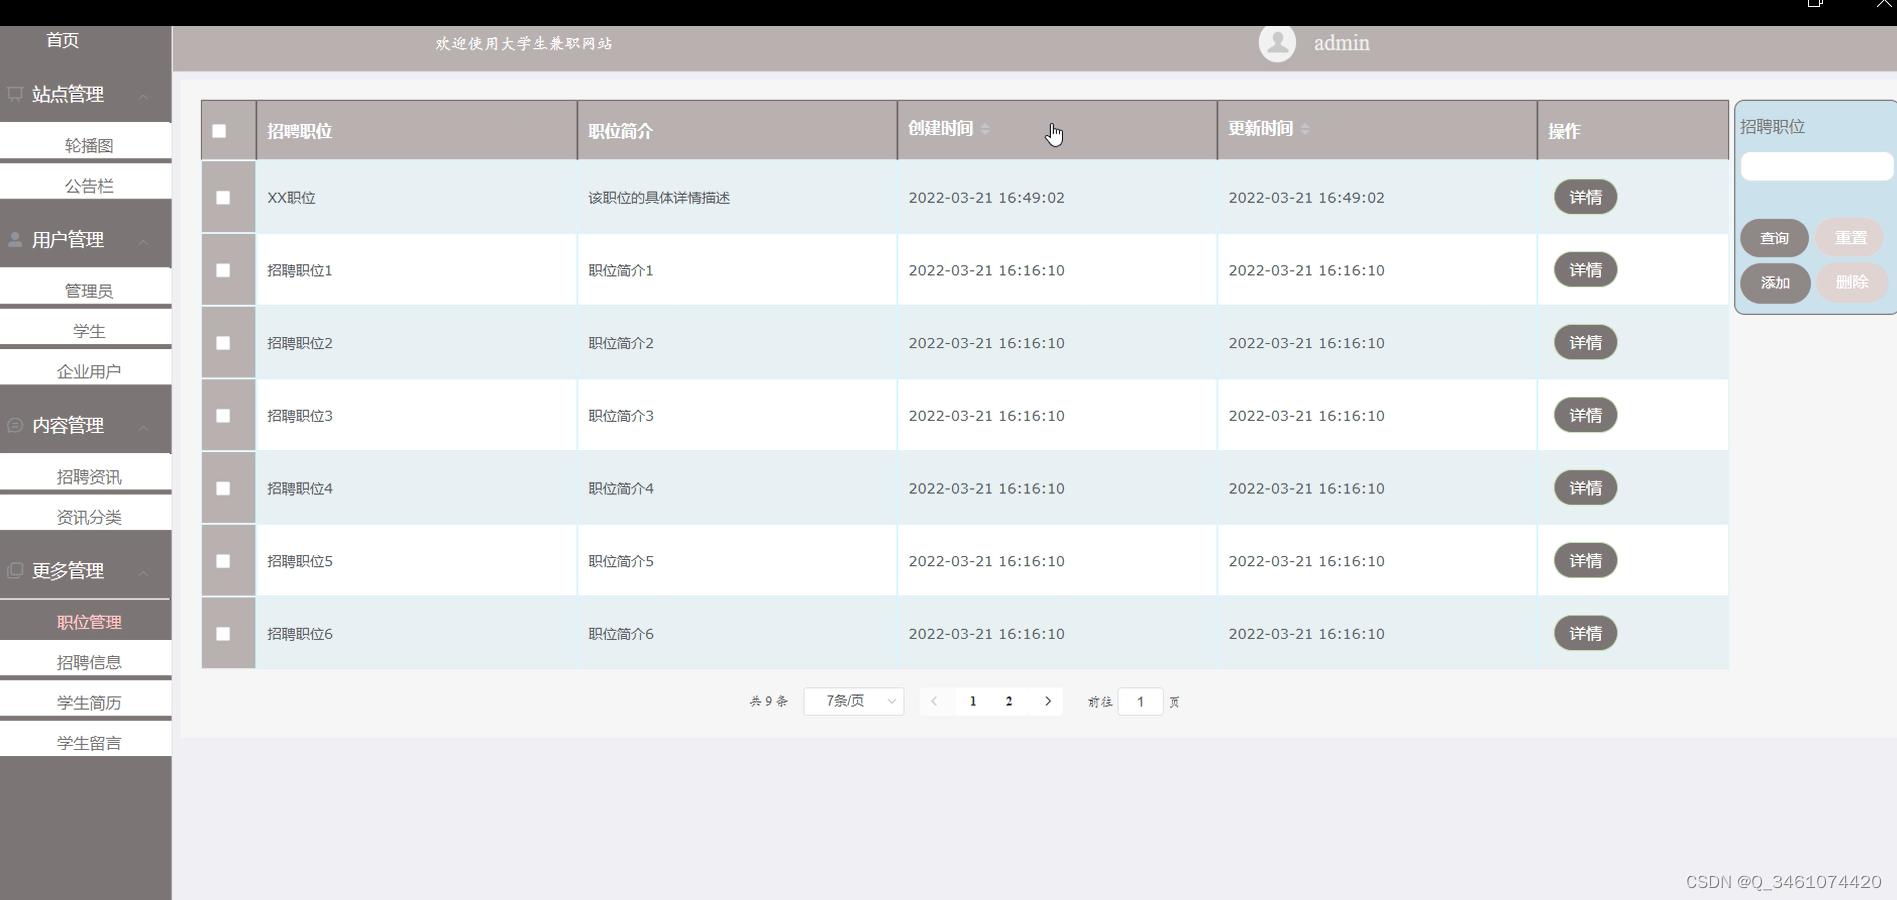Click 详情 for the XX职位 row

(1585, 197)
